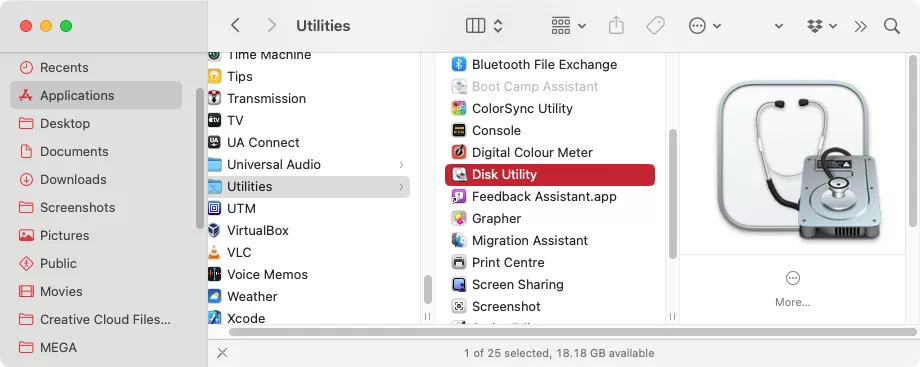The width and height of the screenshot is (920, 367).
Task: Click the Disk Utility preview image
Action: (x=800, y=159)
